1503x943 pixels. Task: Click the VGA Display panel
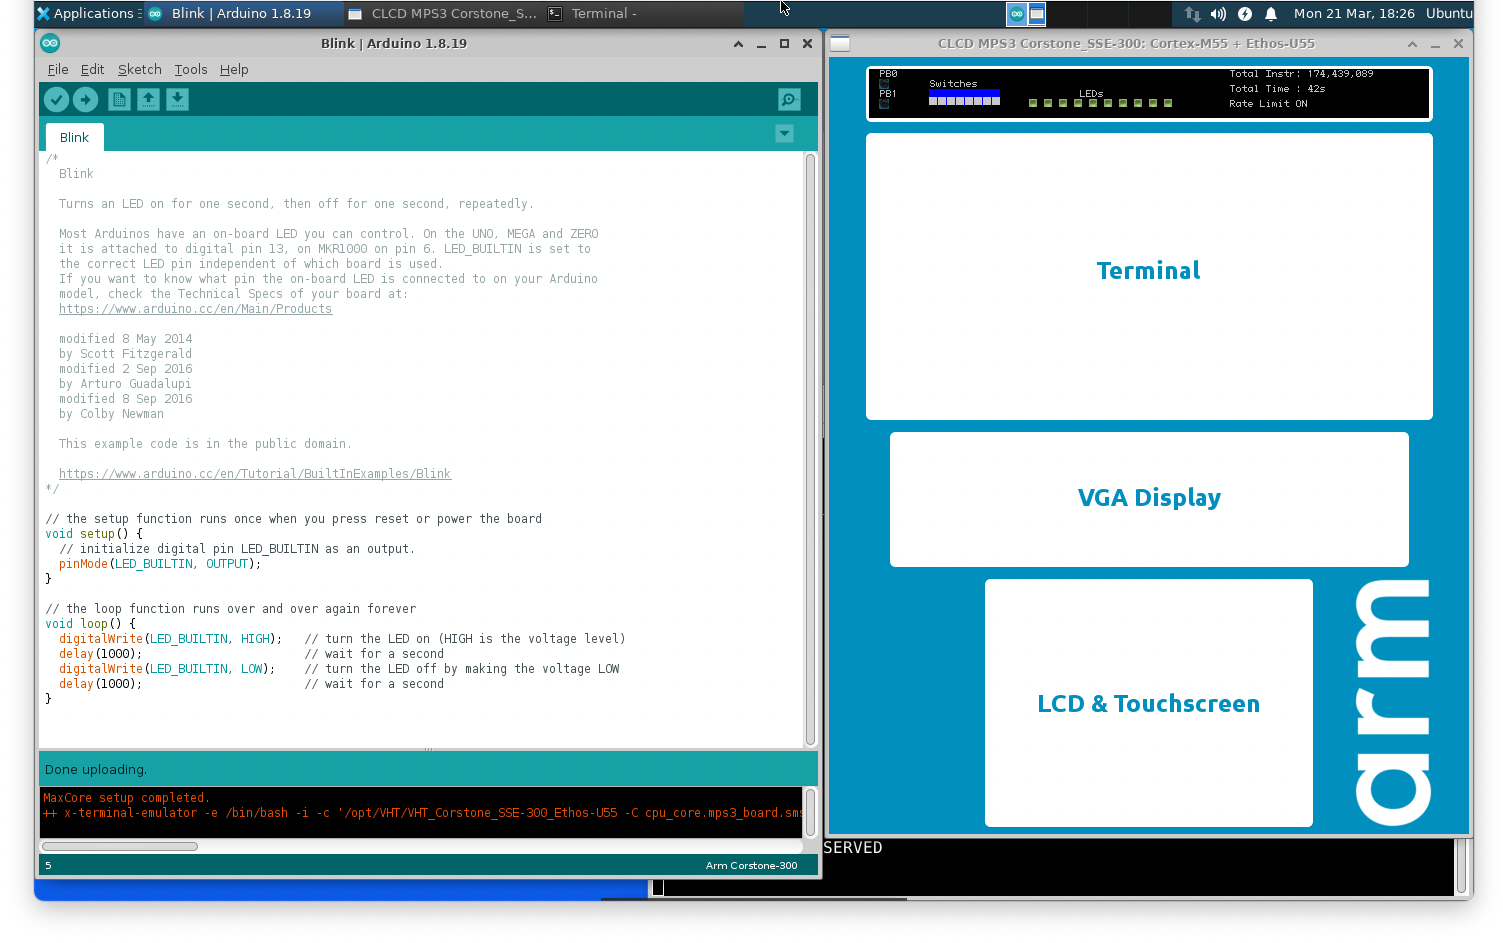point(1149,499)
